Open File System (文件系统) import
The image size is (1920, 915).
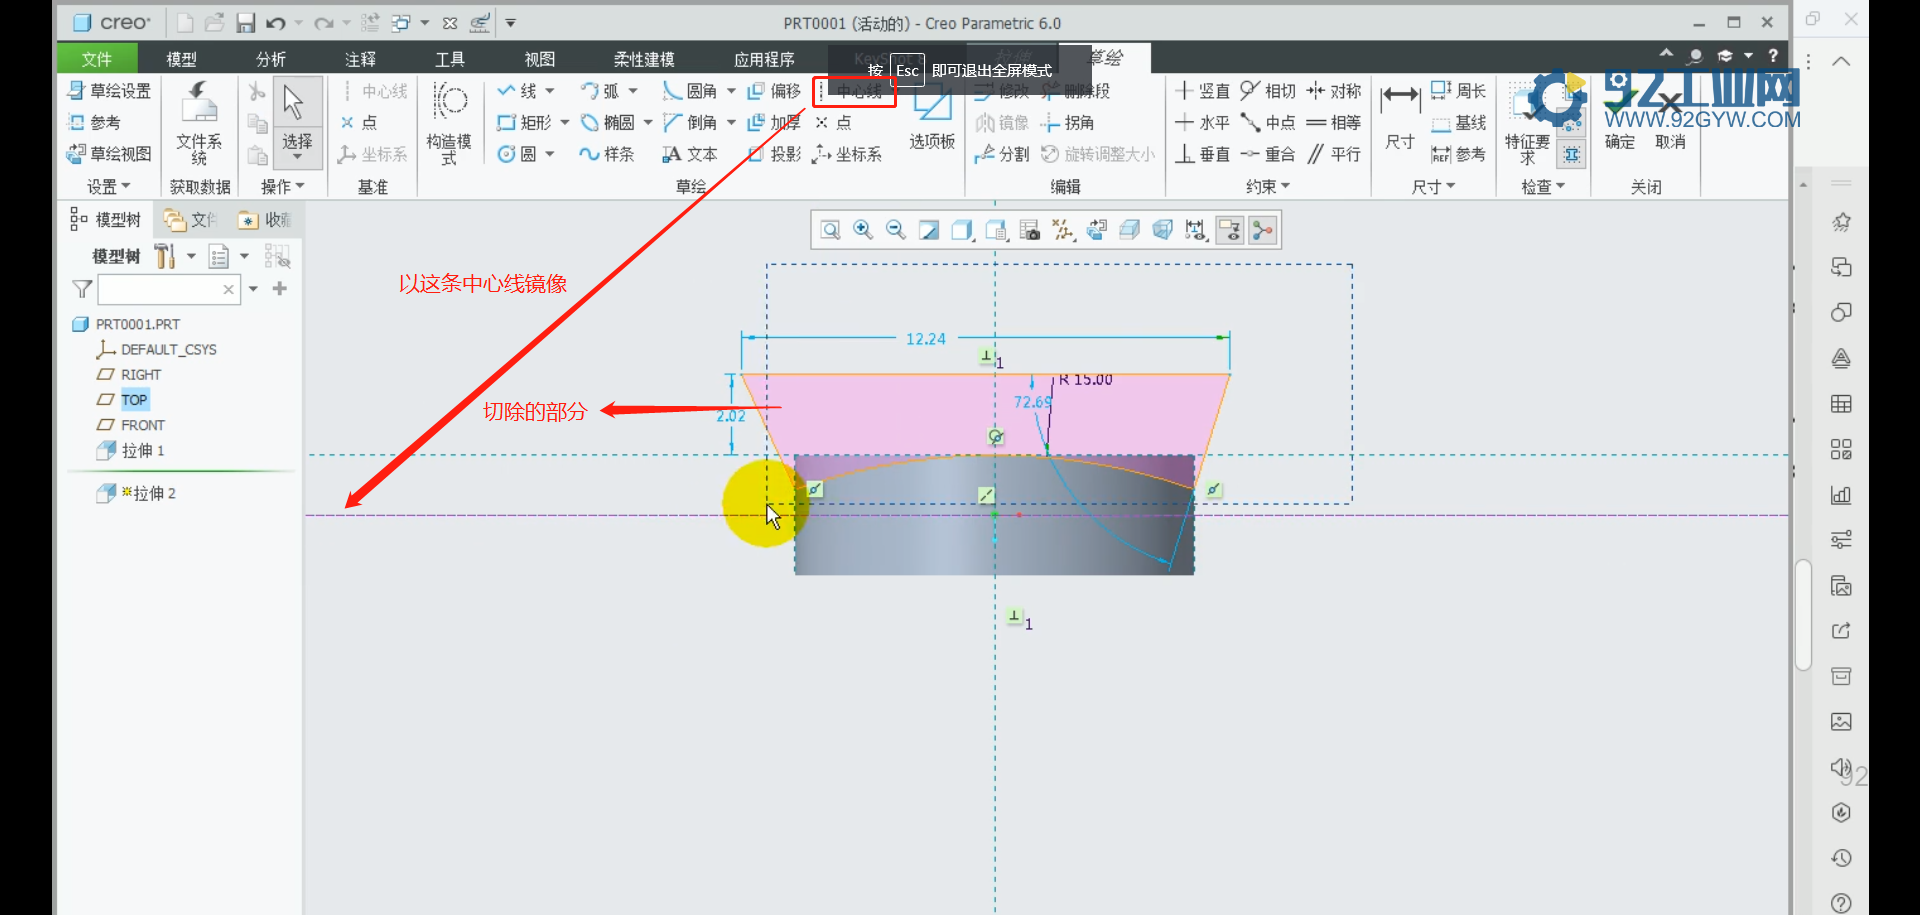(199, 122)
